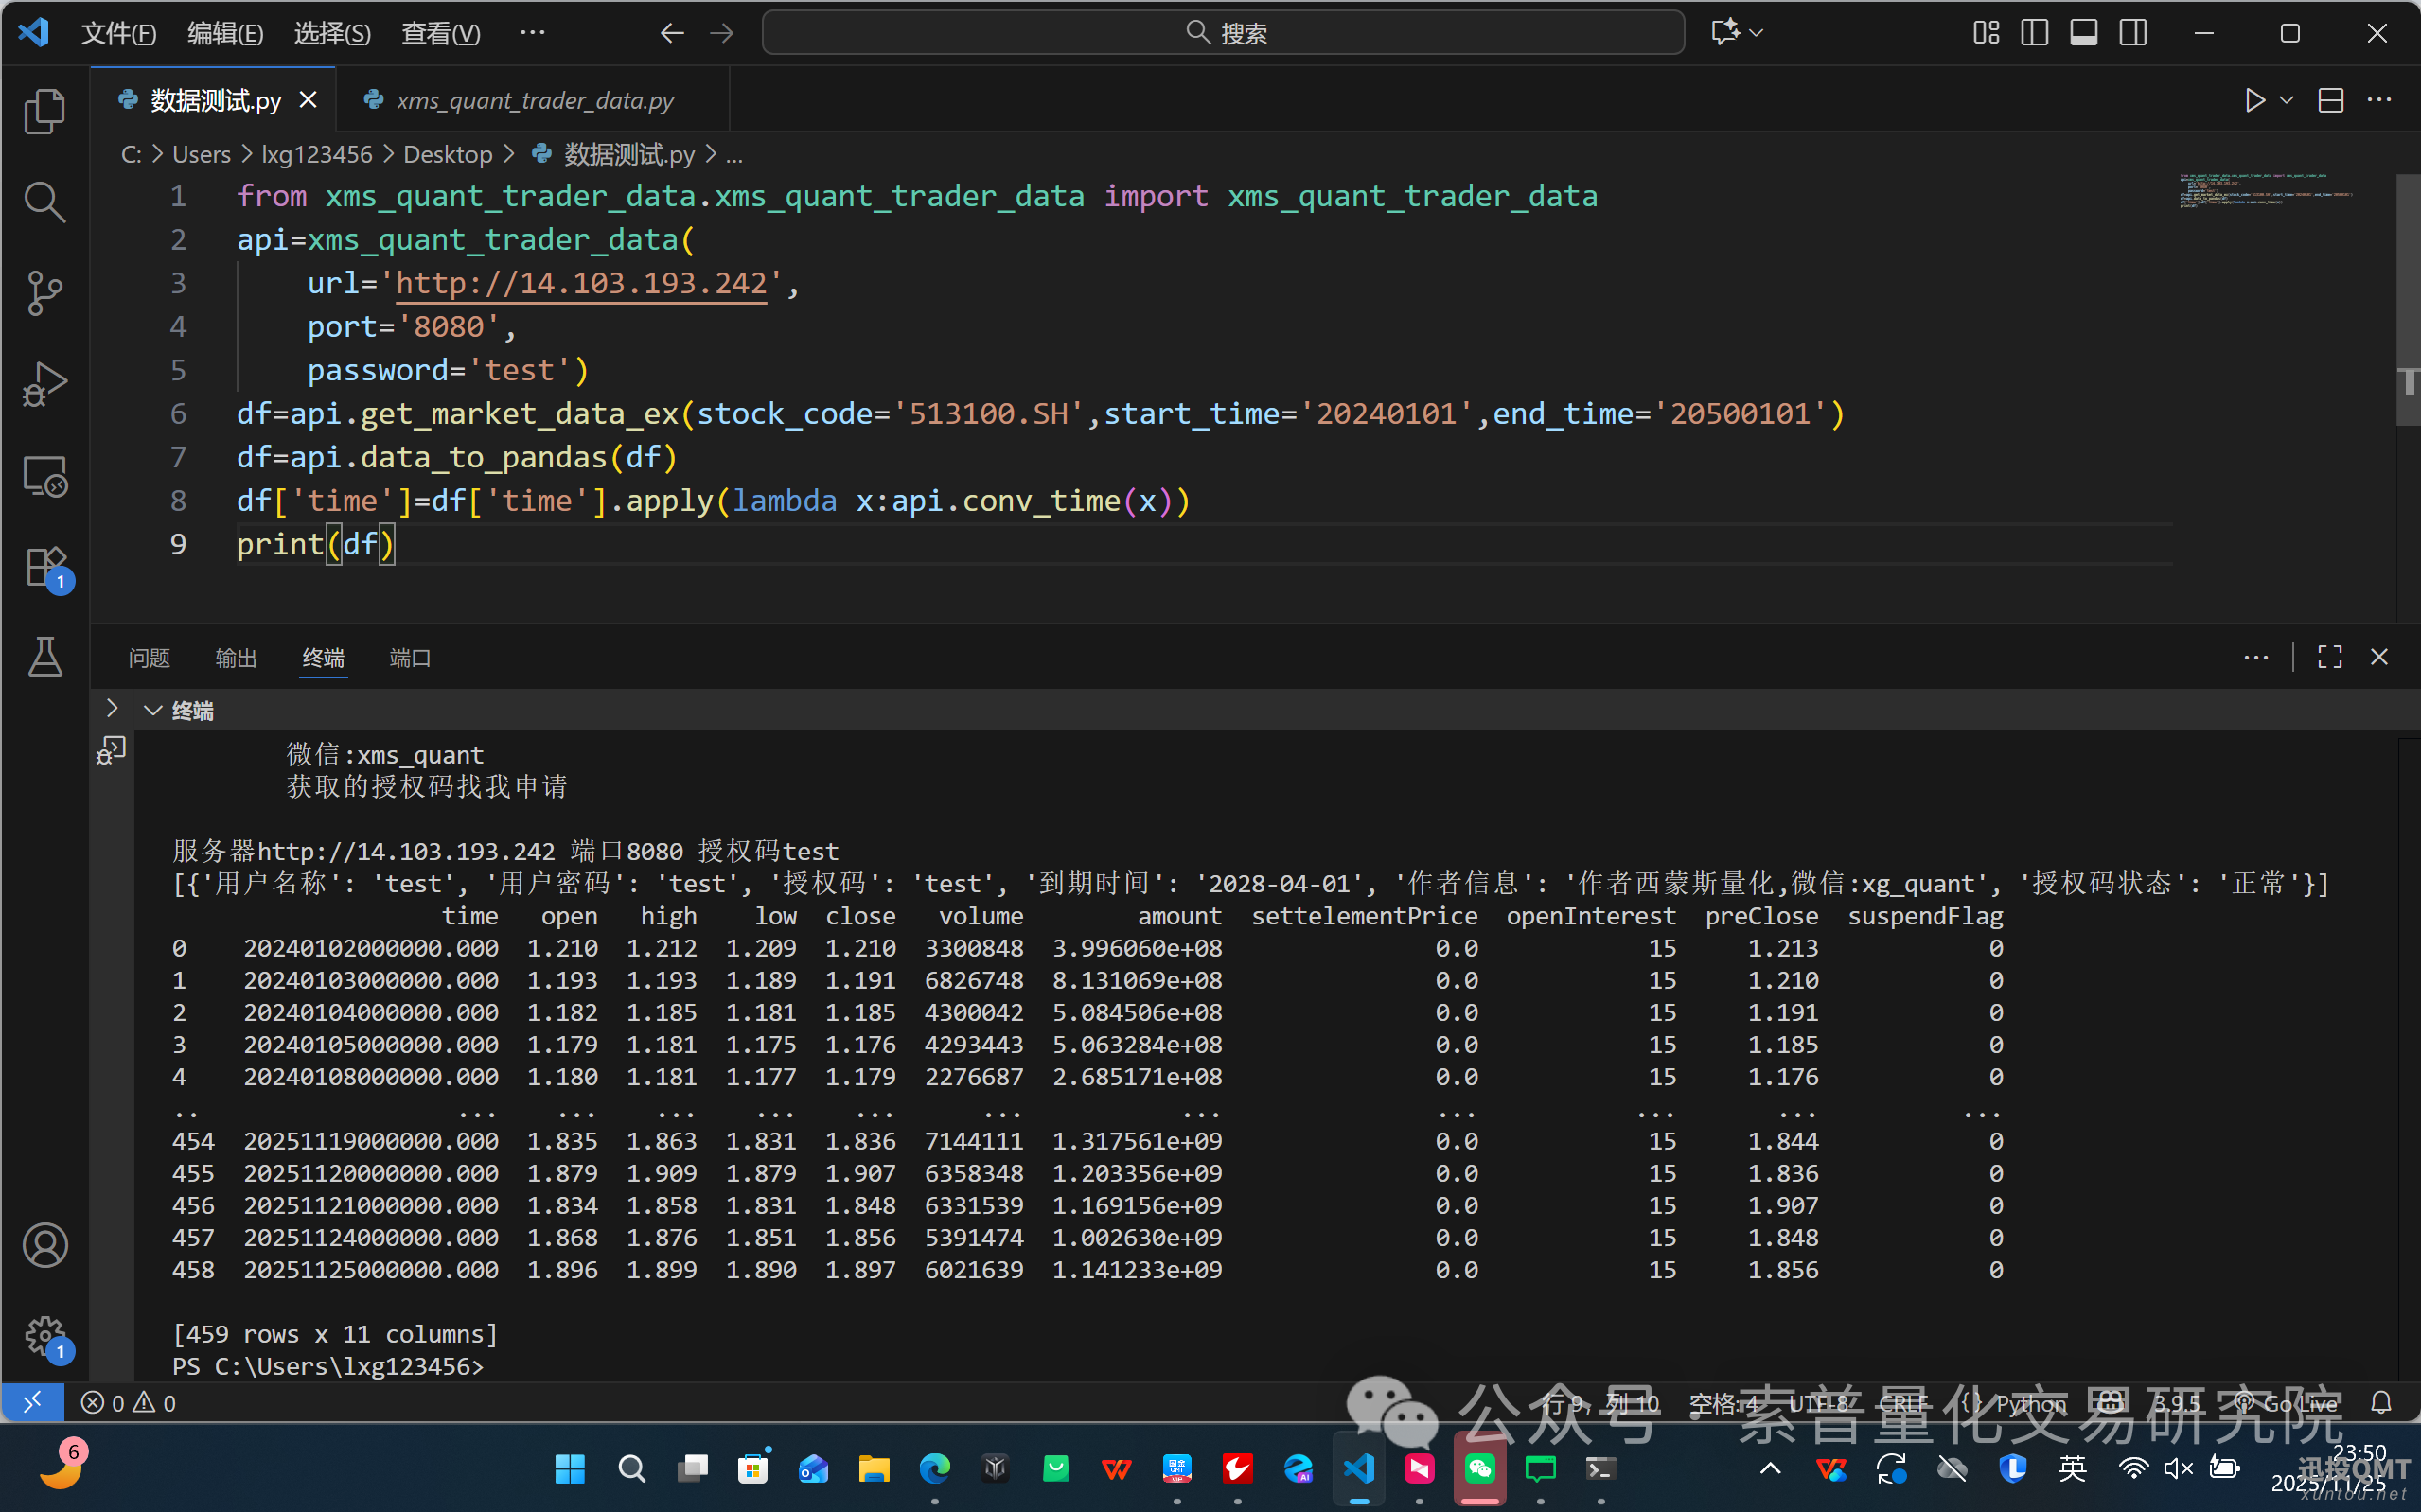Collapse the 终端 section chevron

click(x=153, y=710)
